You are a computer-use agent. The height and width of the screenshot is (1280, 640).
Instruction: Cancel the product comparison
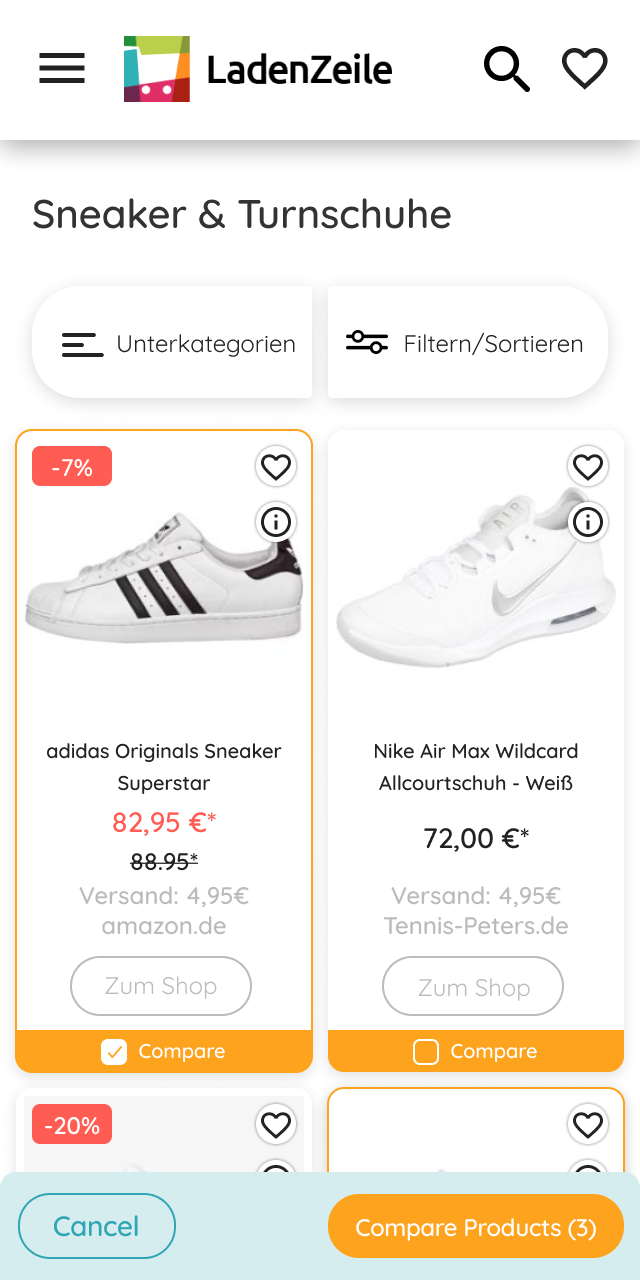click(97, 1226)
